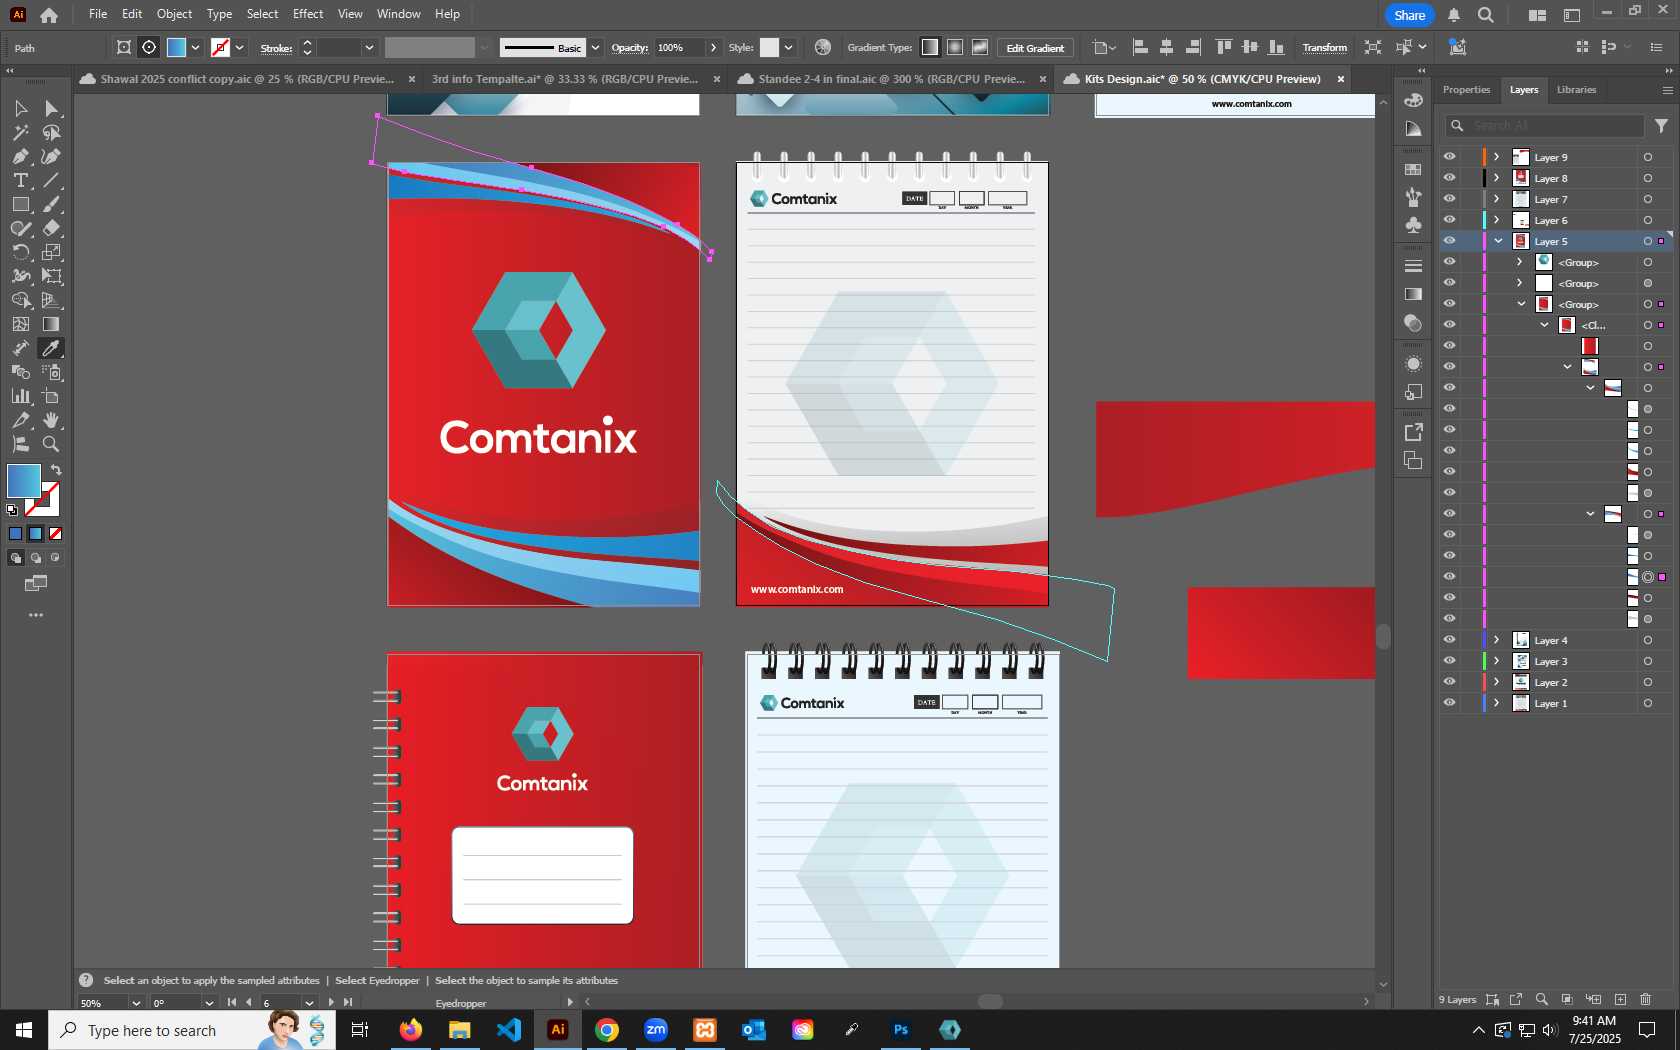Open VS Code from the taskbar
The image size is (1680, 1050).
[x=509, y=1029]
